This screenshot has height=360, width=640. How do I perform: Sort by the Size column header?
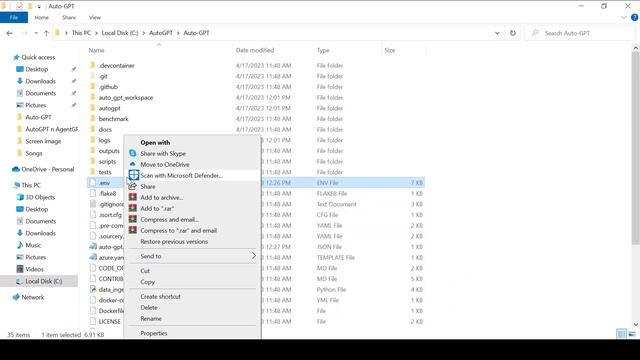(x=390, y=50)
